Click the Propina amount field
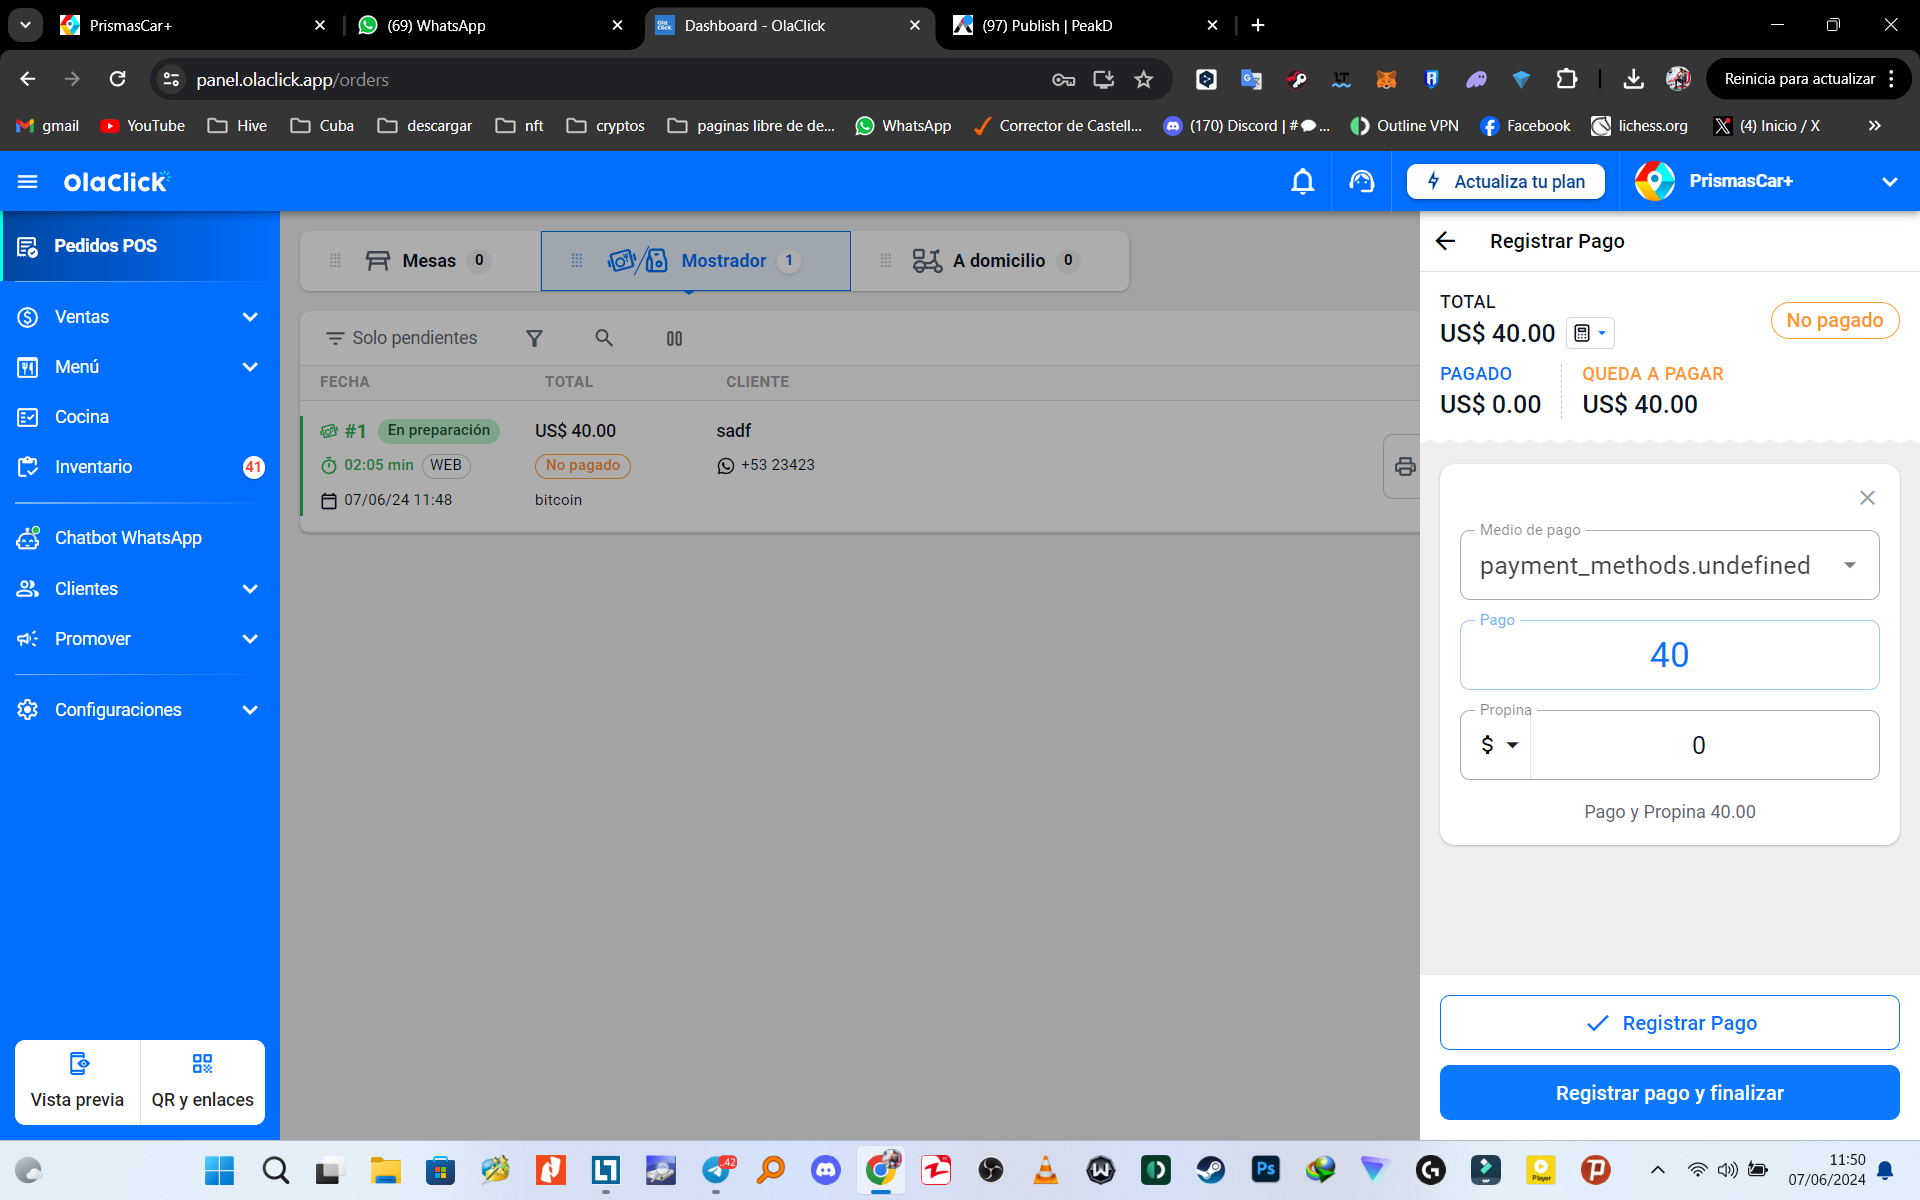This screenshot has width=1920, height=1200. 1704,745
